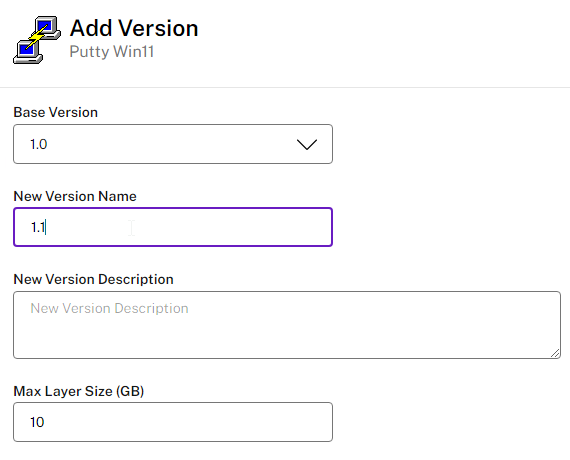Viewport: 570px width, 460px height.
Task: Open the Base Version dropdown
Action: coord(173,144)
